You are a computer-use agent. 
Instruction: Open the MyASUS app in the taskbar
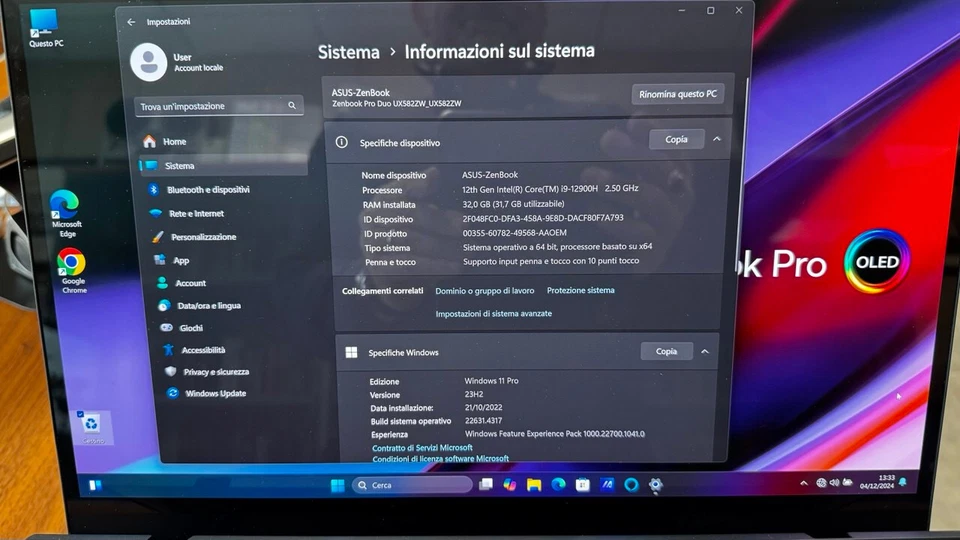click(x=607, y=485)
